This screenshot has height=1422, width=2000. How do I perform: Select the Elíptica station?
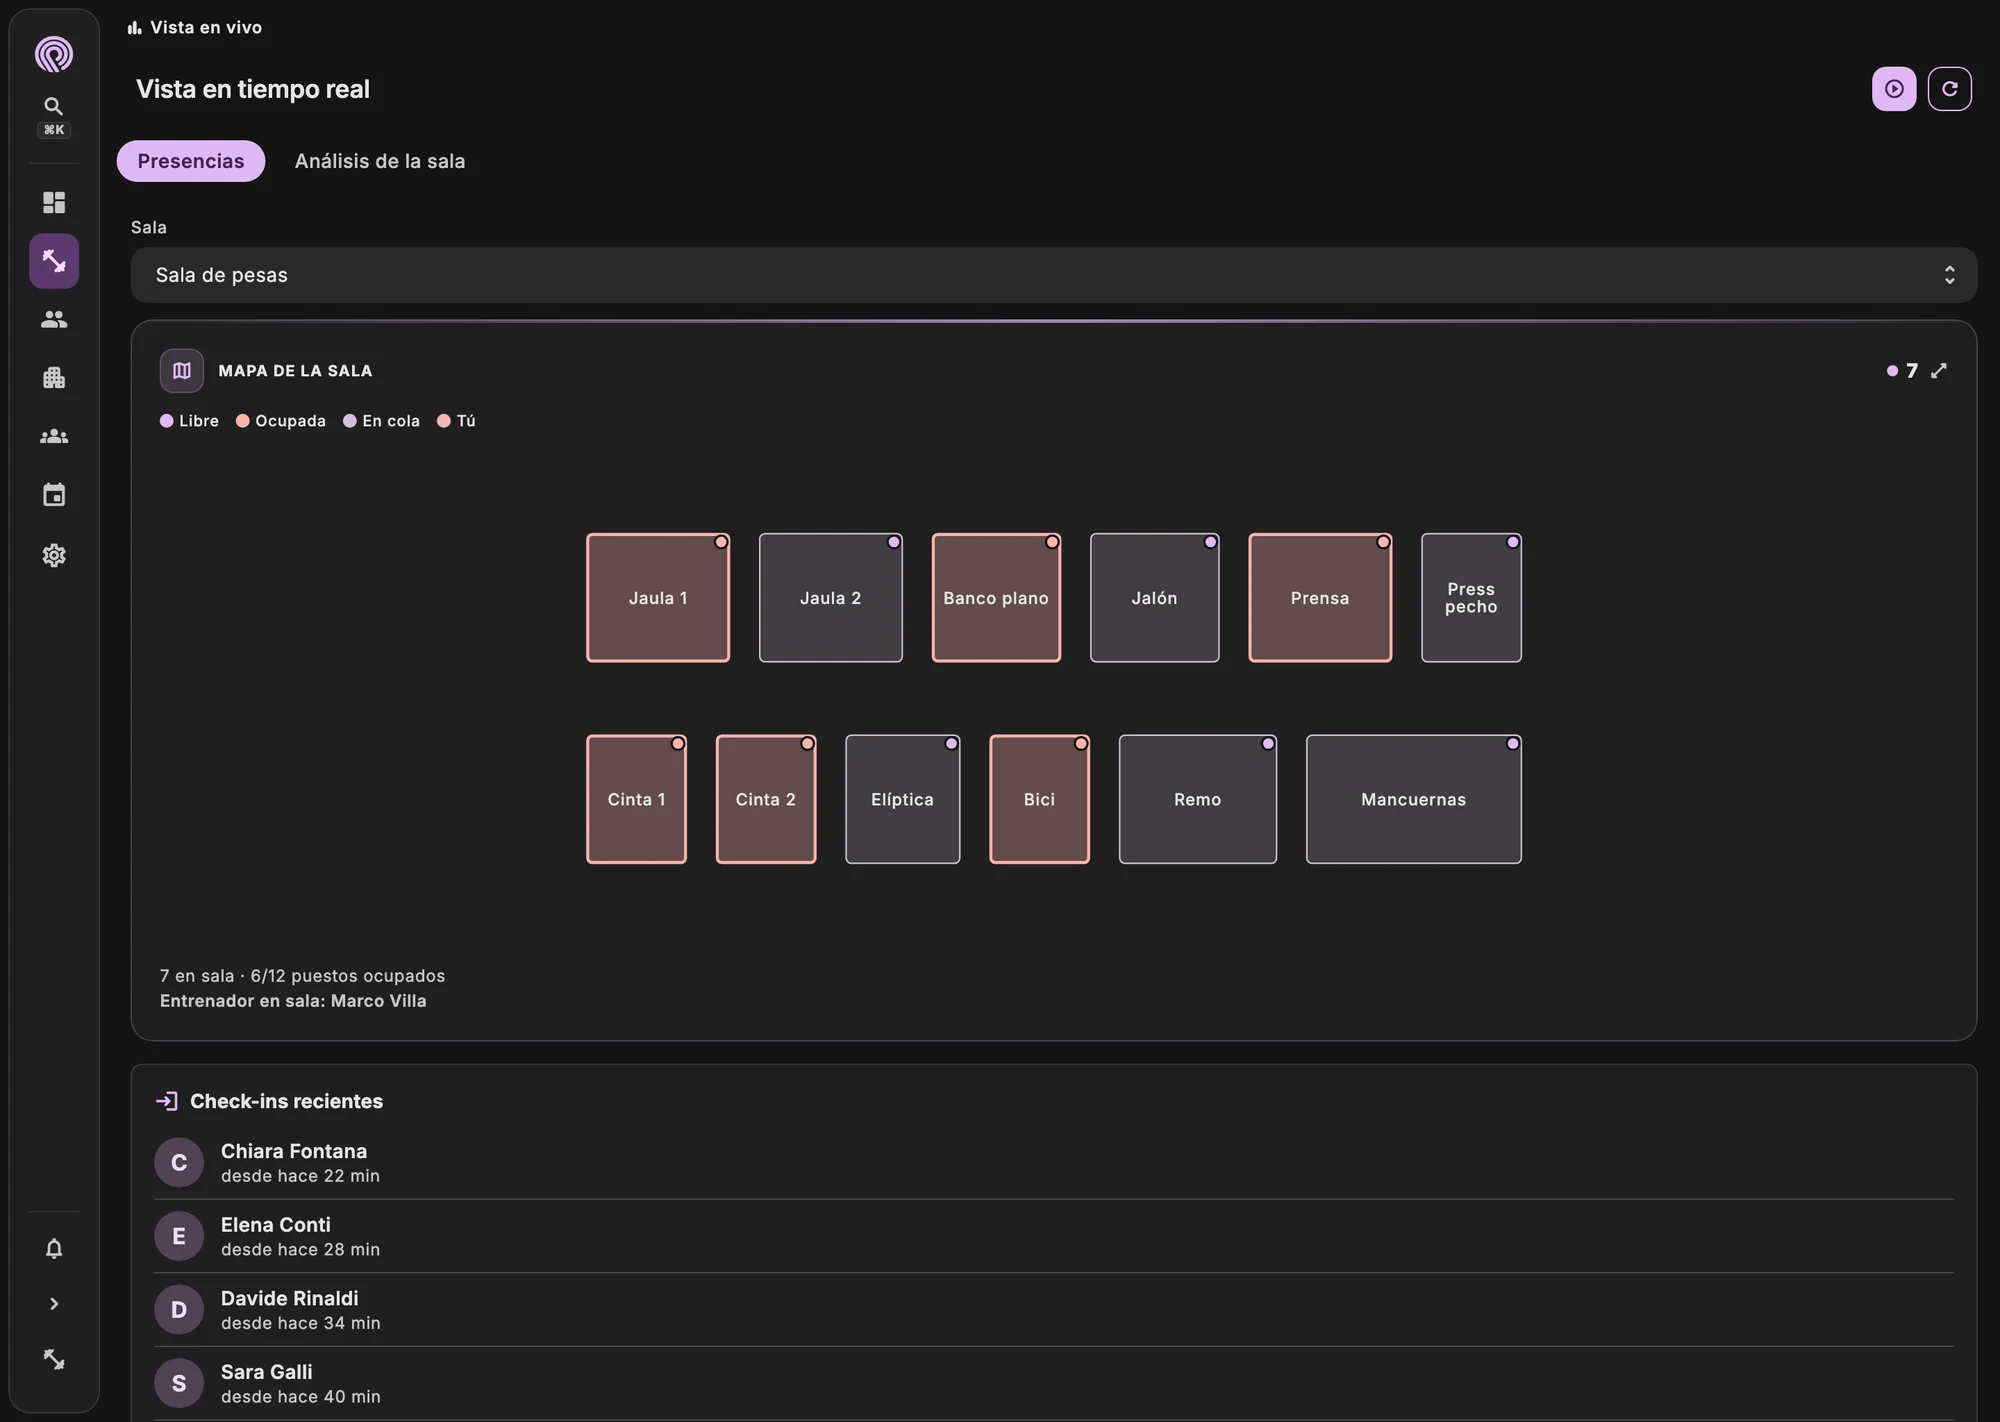[x=902, y=799]
